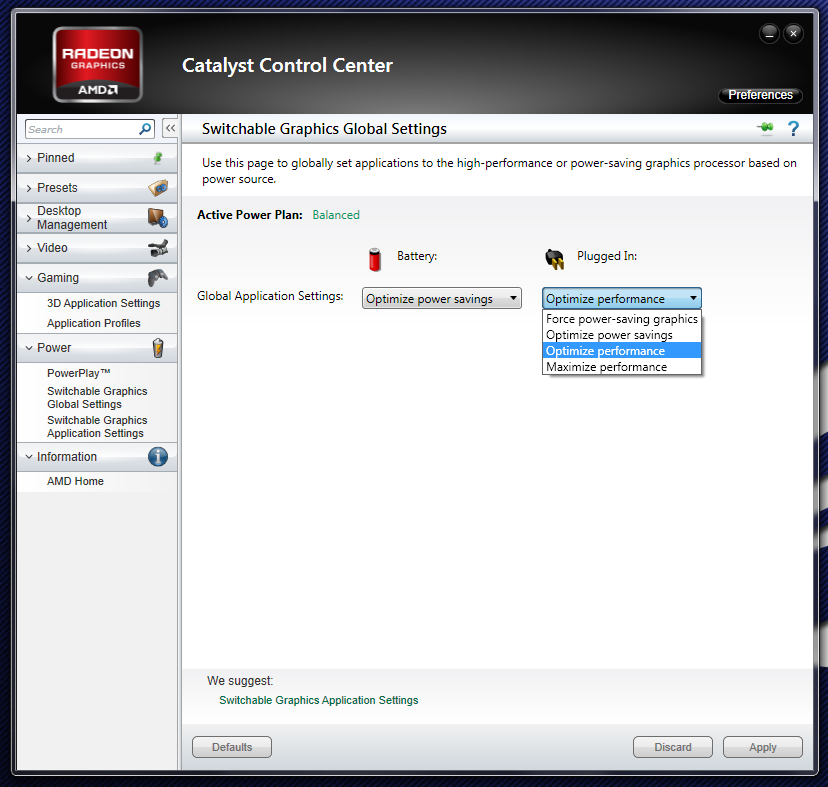Click the Battery column label
The width and height of the screenshot is (828, 787).
417,256
